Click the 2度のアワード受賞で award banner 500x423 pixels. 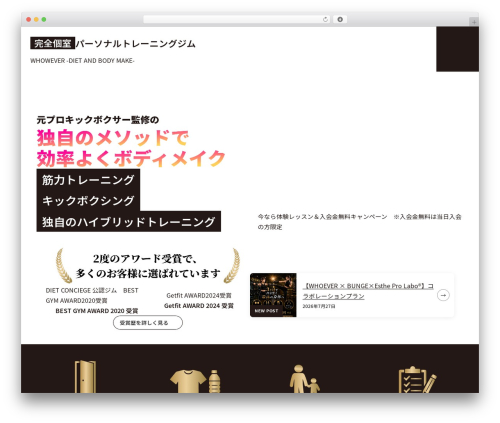tap(148, 266)
